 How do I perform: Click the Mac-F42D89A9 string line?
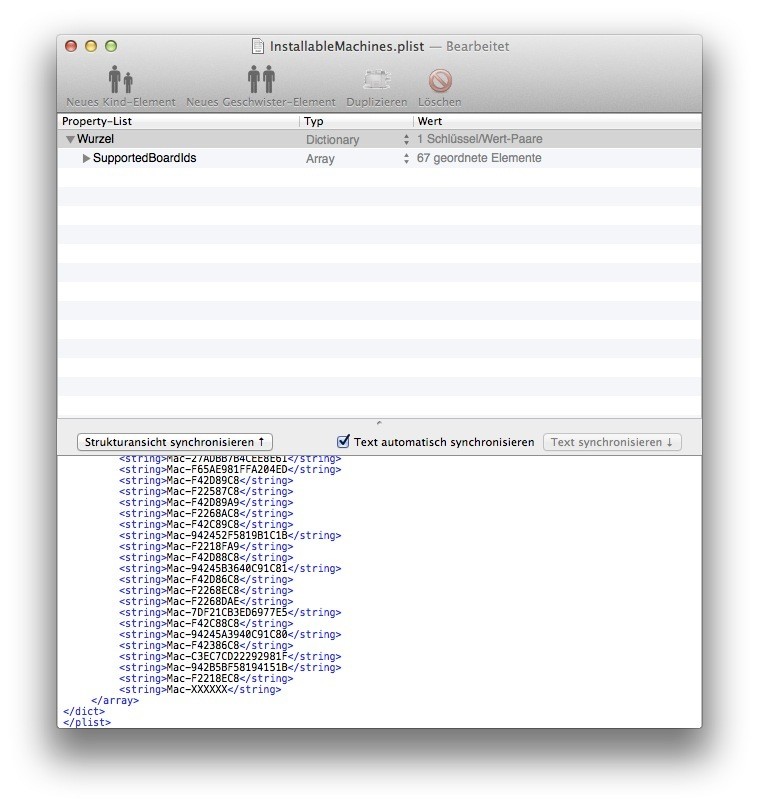point(206,502)
